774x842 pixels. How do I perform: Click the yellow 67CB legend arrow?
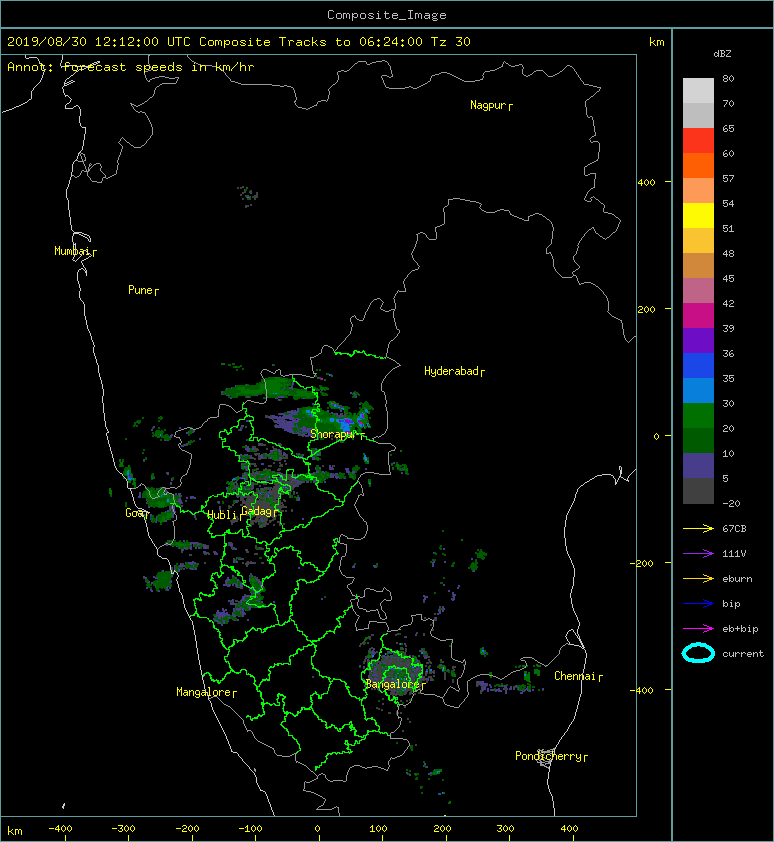click(698, 528)
